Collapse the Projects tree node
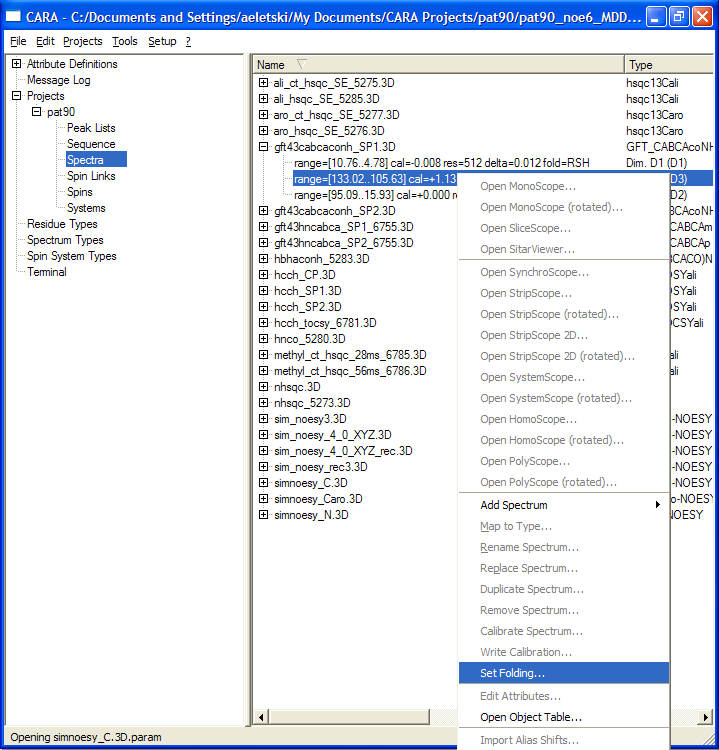 17,96
